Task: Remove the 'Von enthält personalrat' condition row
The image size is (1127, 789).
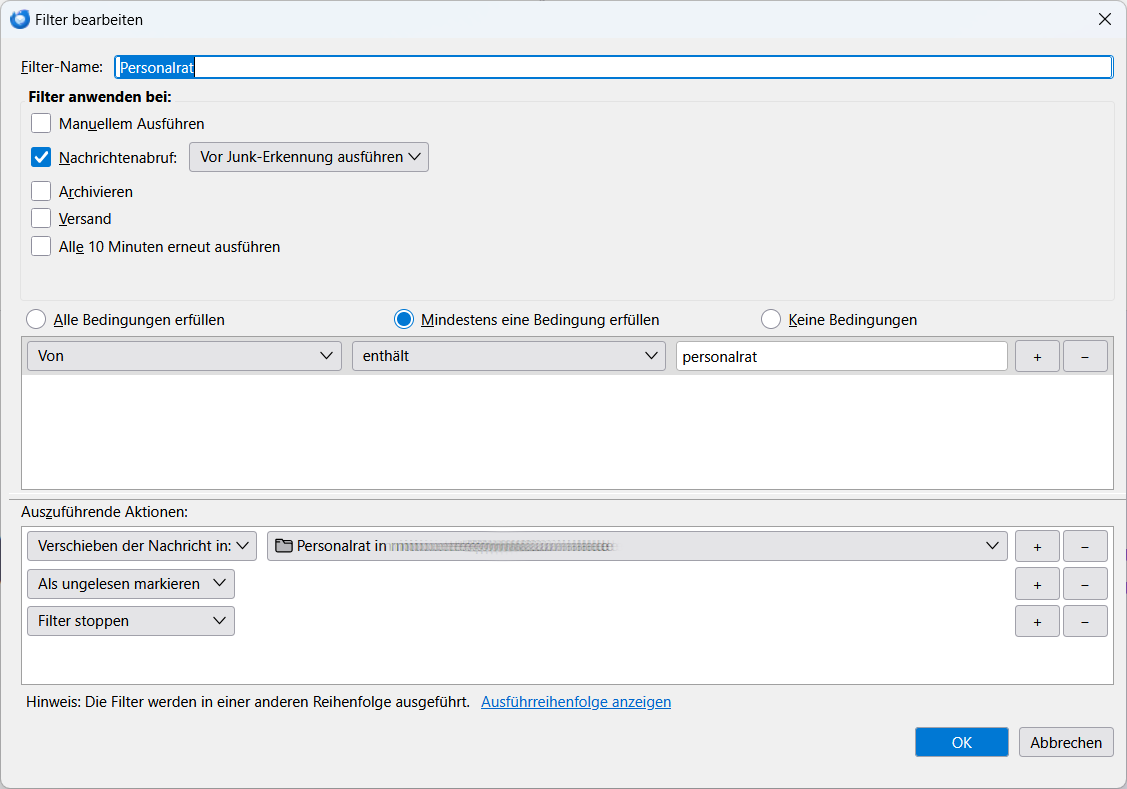Action: (x=1085, y=356)
